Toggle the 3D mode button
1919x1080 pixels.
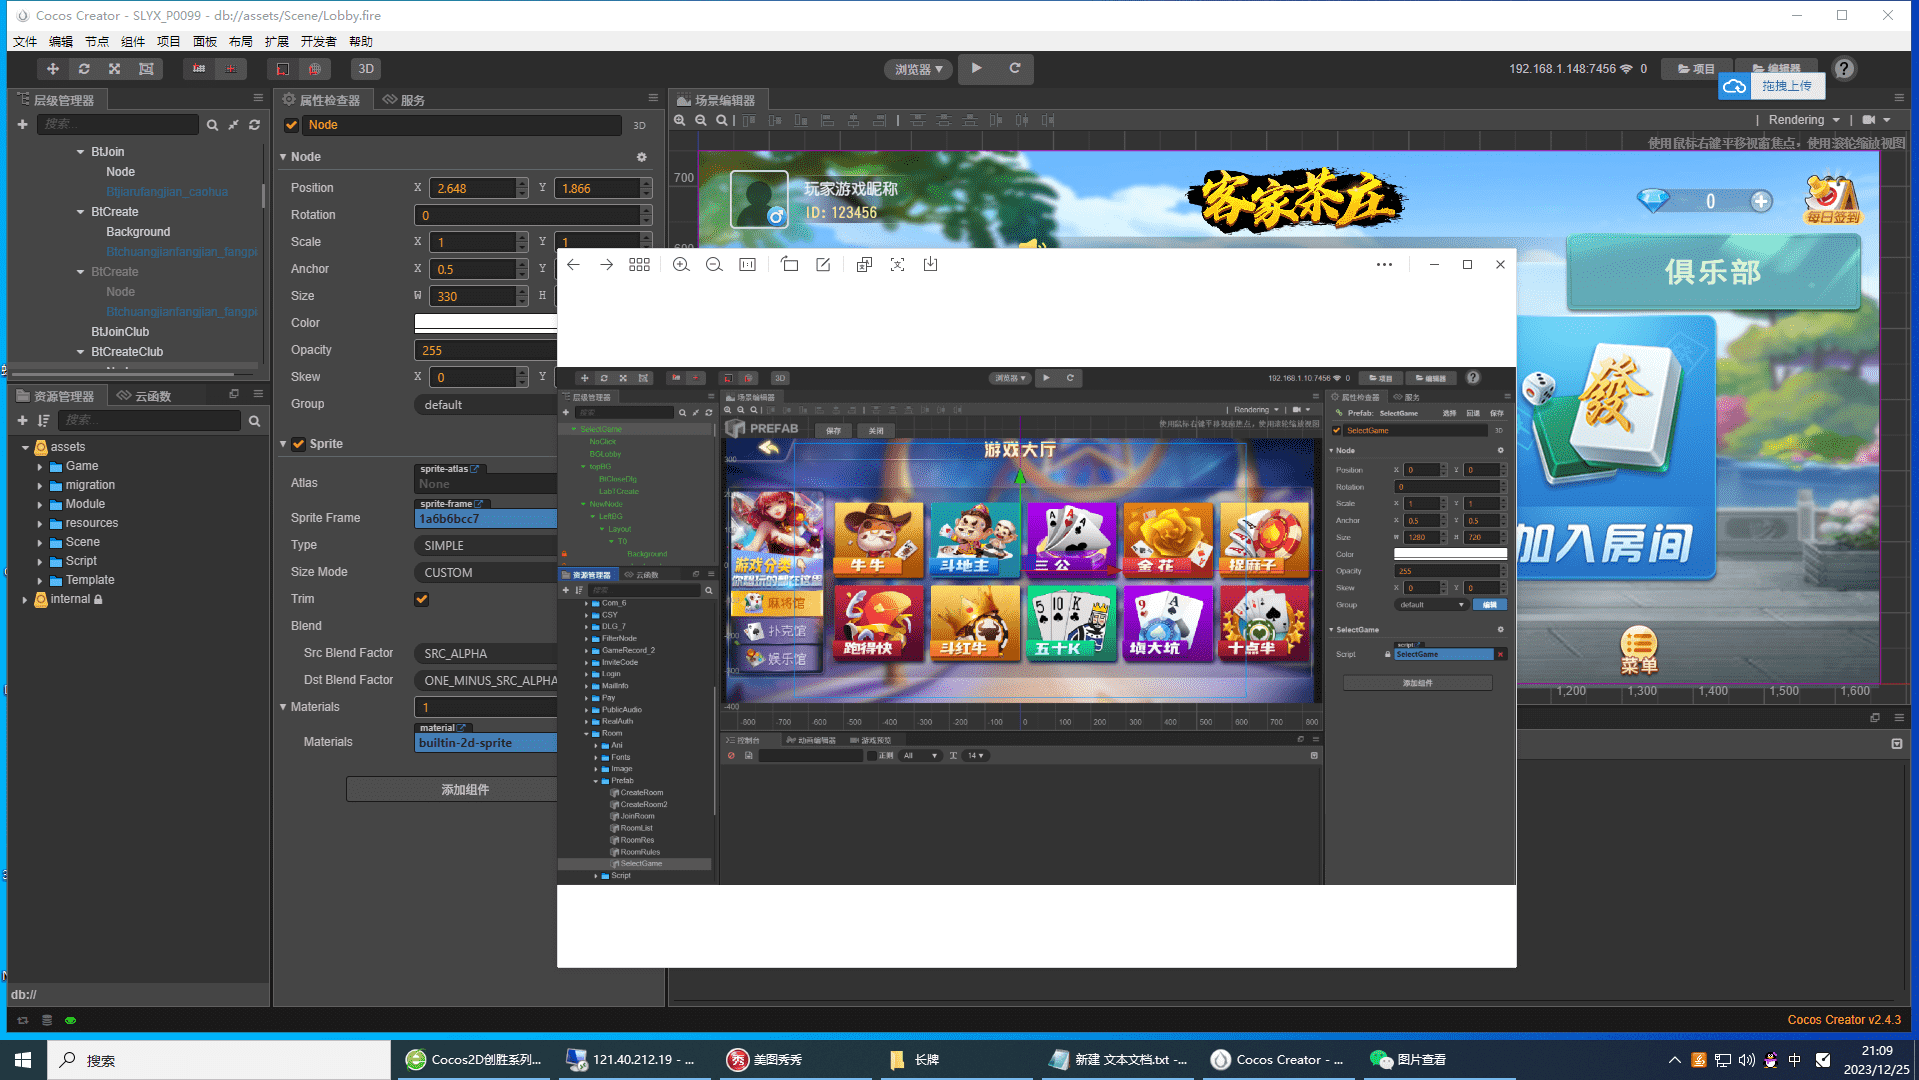(366, 69)
